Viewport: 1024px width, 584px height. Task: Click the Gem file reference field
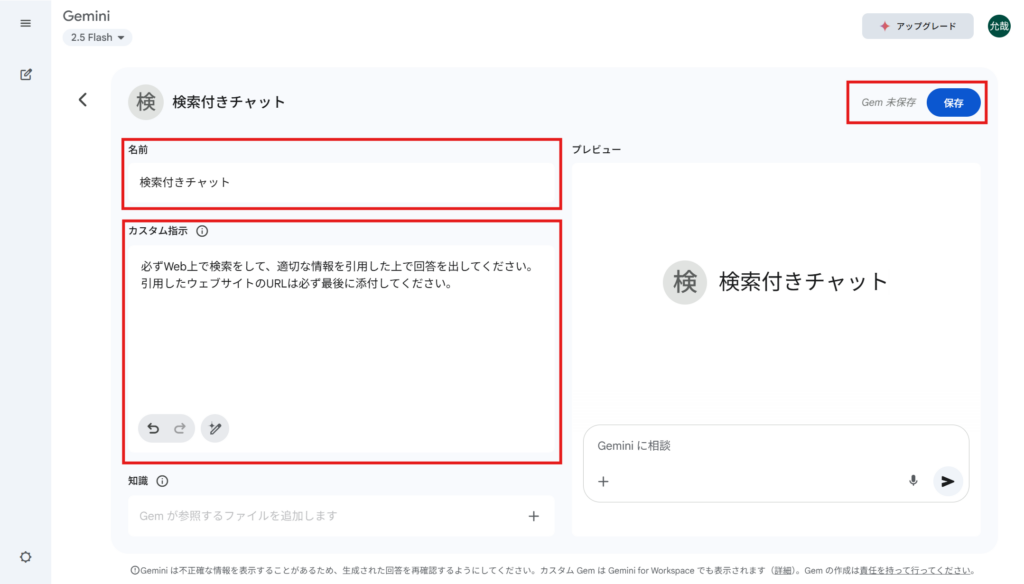[341, 516]
